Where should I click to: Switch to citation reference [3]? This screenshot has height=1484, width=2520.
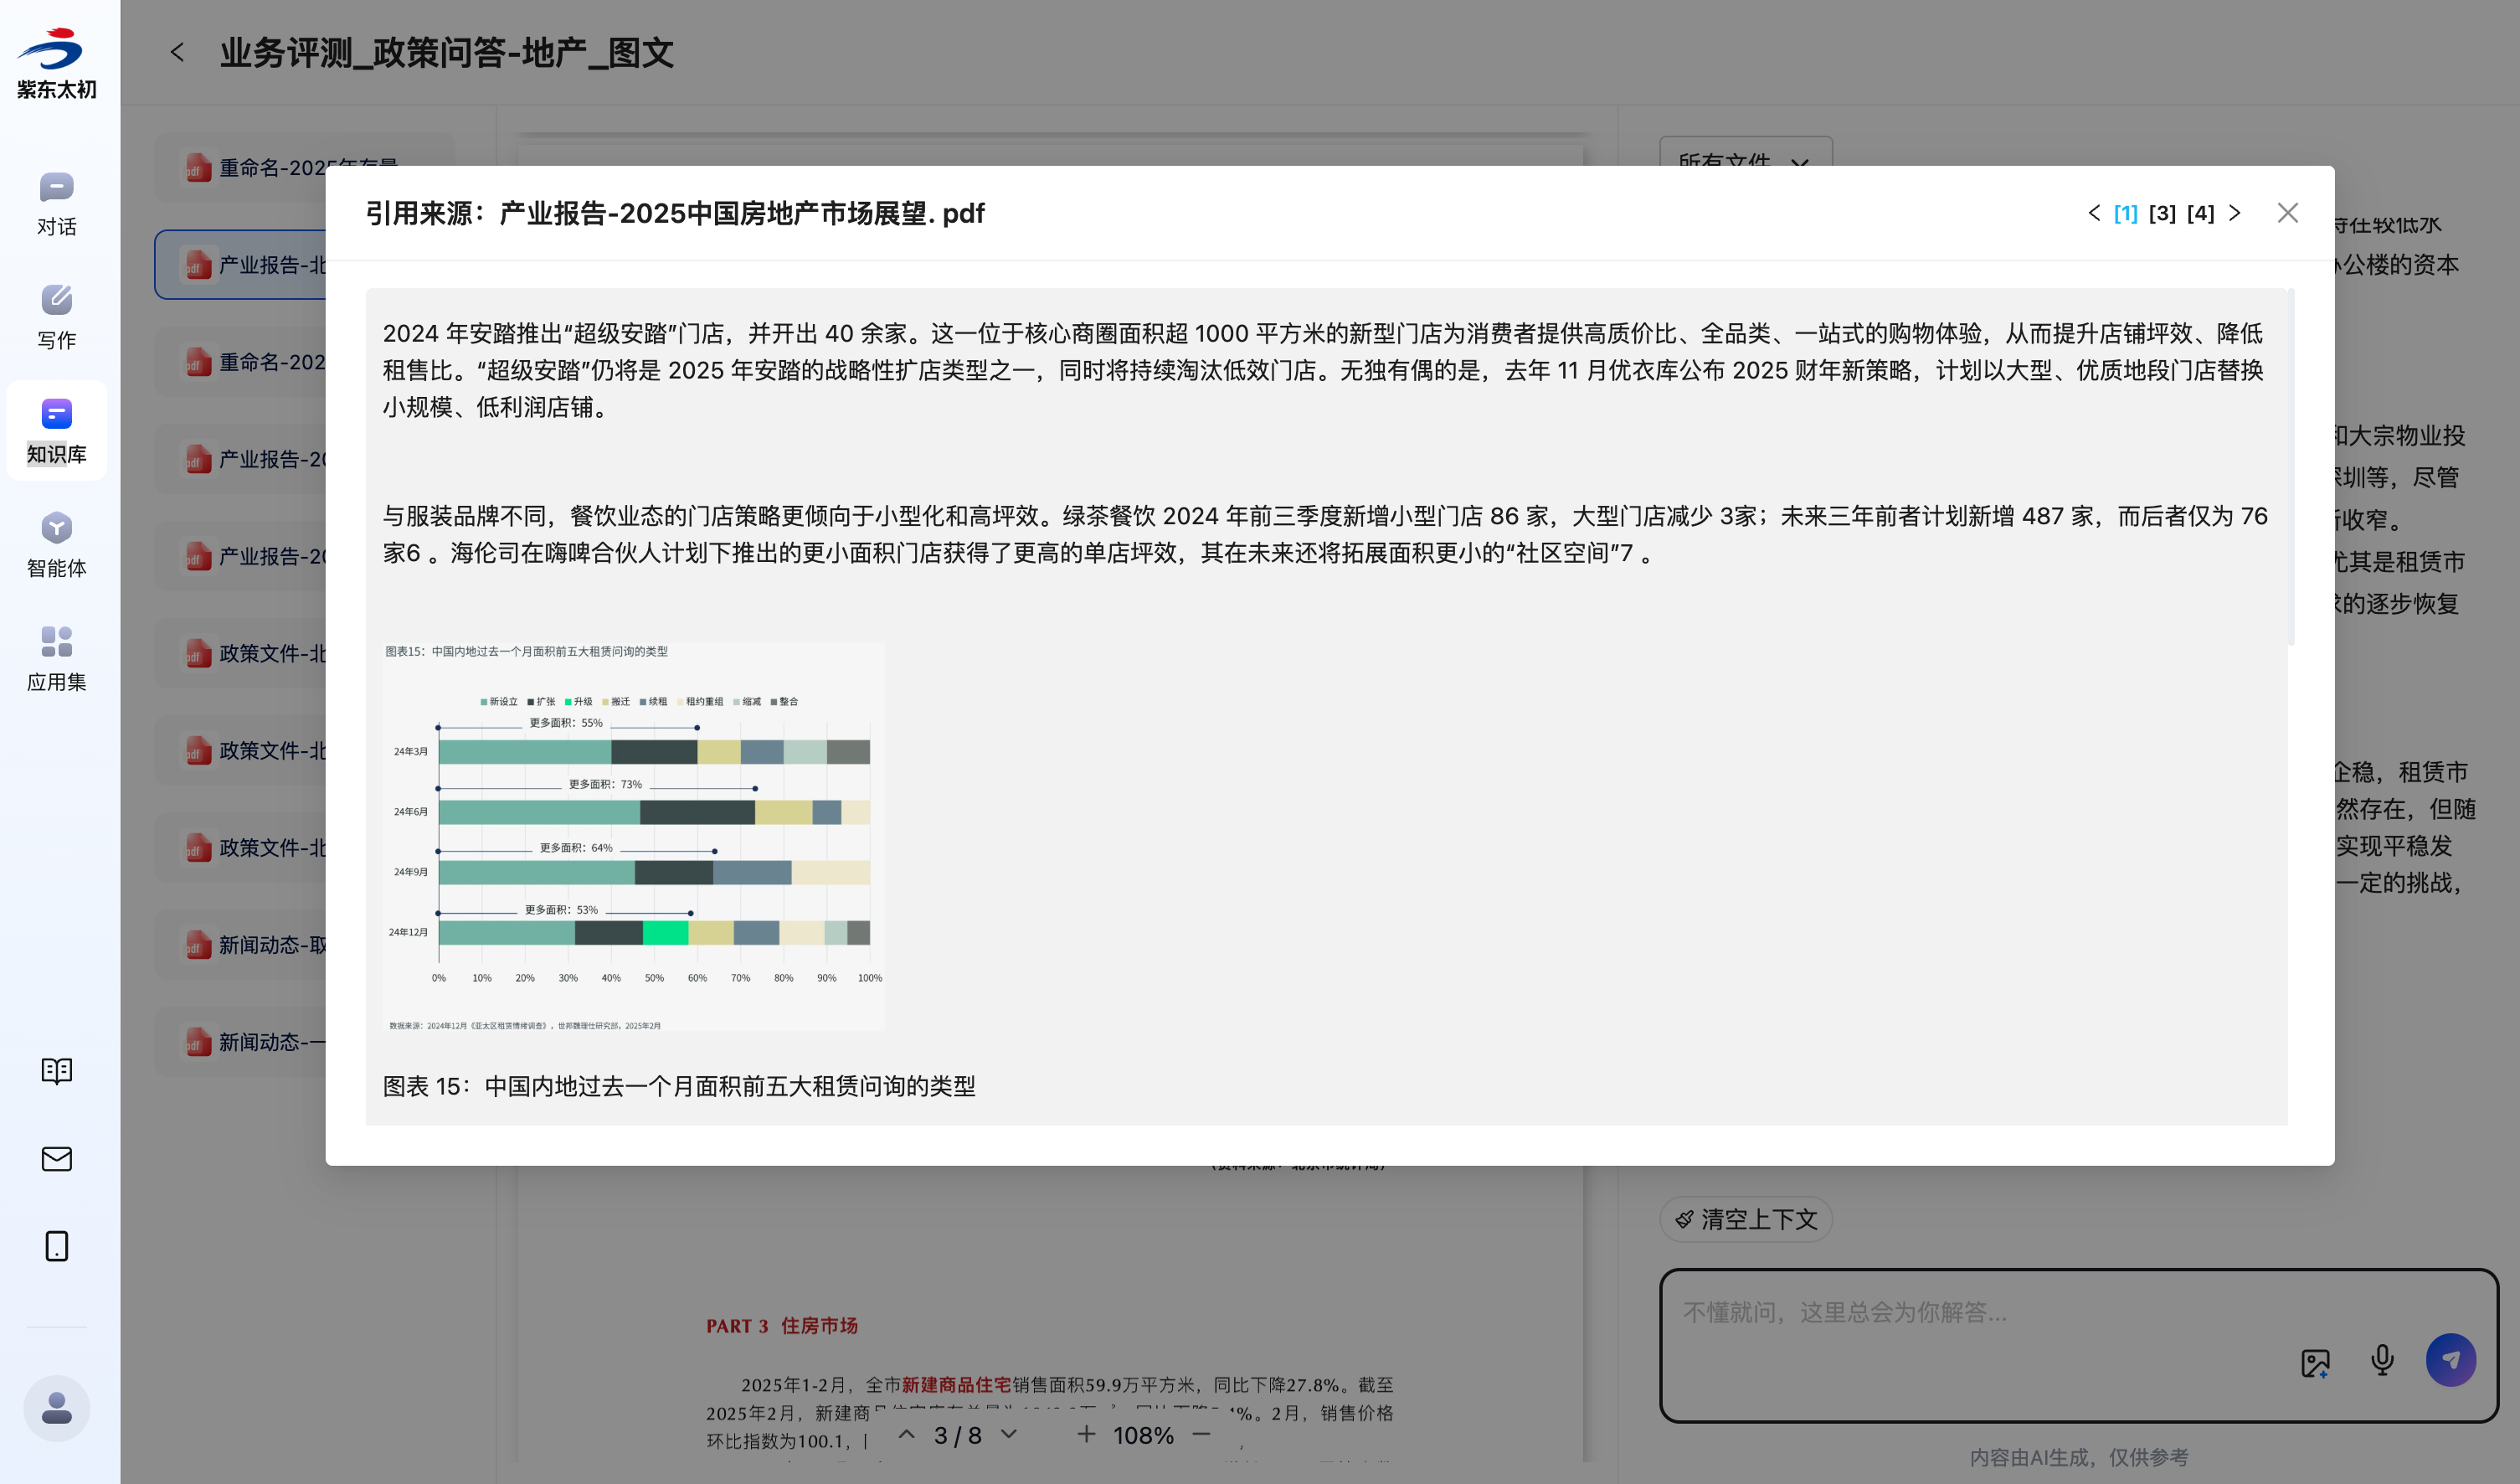tap(2162, 213)
